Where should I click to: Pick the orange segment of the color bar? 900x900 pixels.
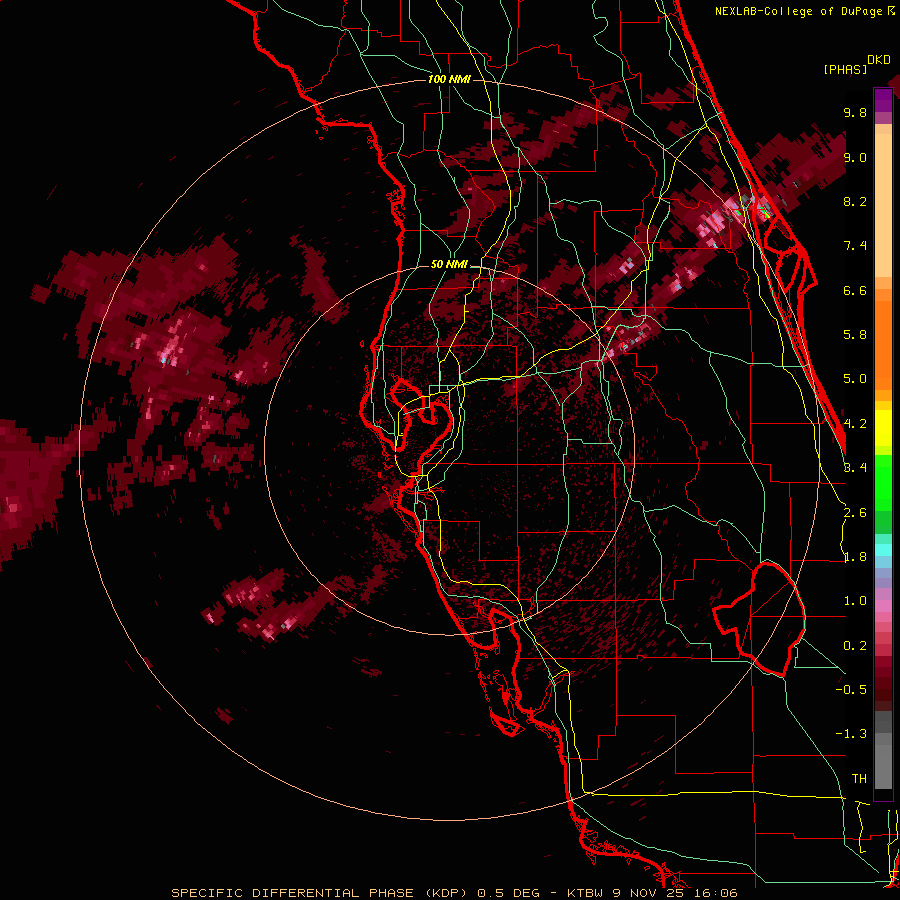click(883, 344)
